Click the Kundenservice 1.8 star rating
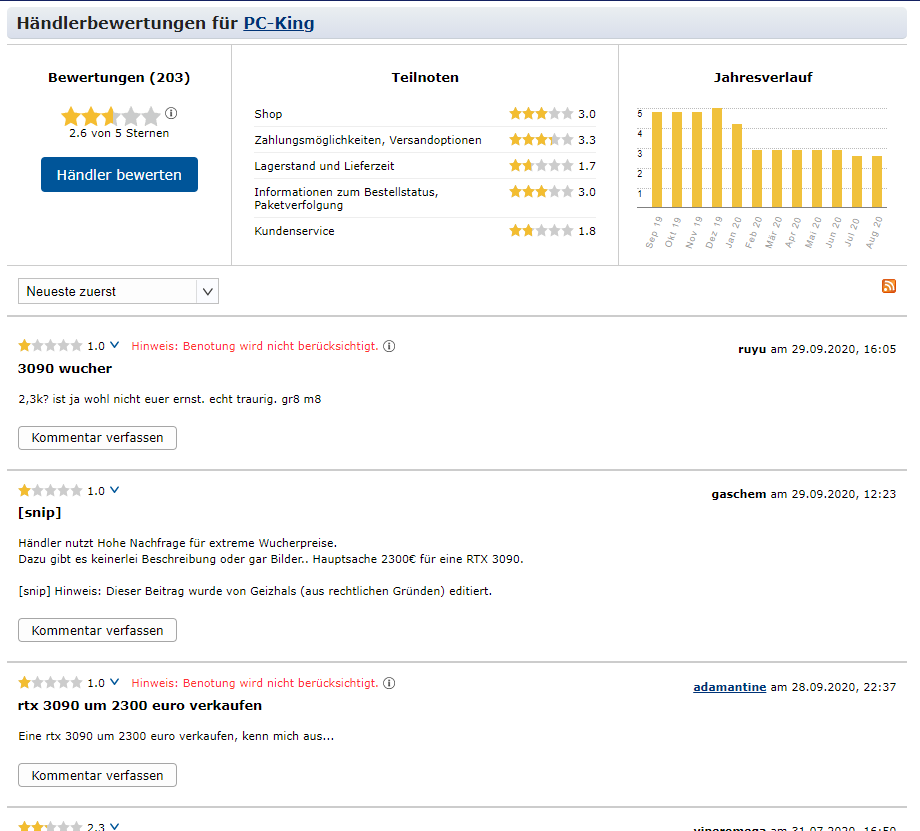This screenshot has width=920, height=831. [541, 231]
